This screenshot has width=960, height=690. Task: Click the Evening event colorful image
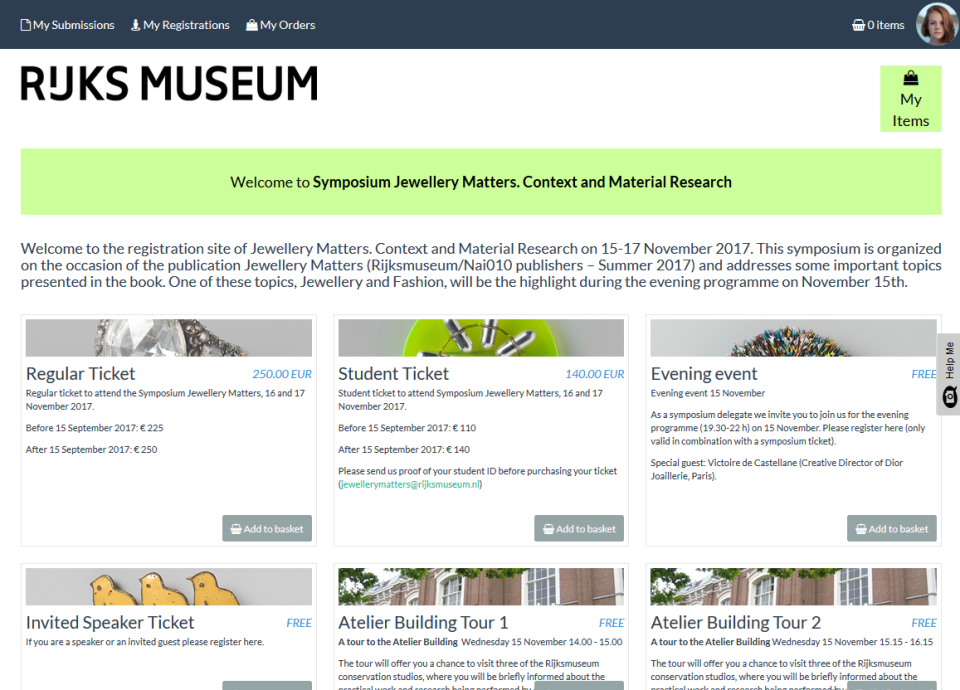[x=793, y=338]
